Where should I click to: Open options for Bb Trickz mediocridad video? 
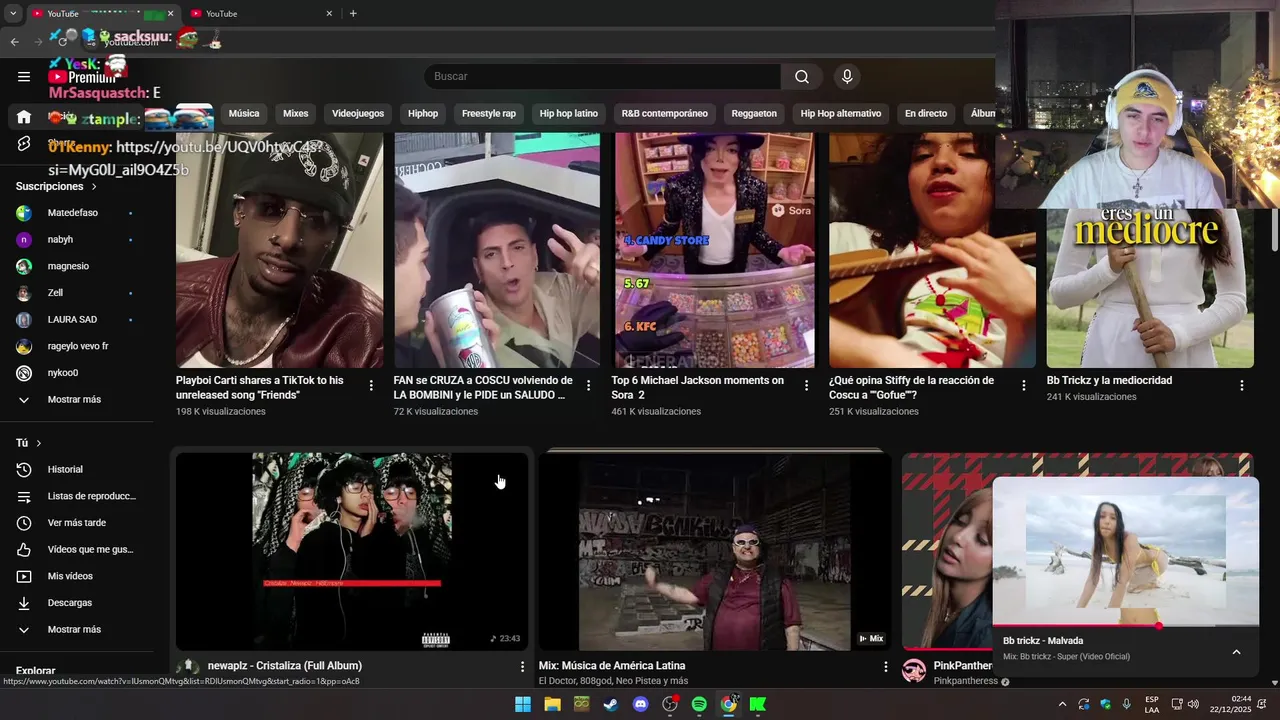[x=1242, y=385]
